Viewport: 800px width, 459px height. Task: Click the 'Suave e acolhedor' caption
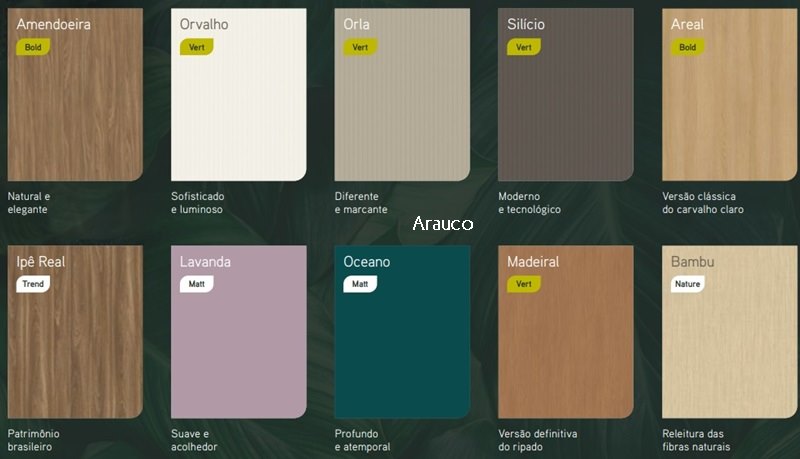pos(194,440)
